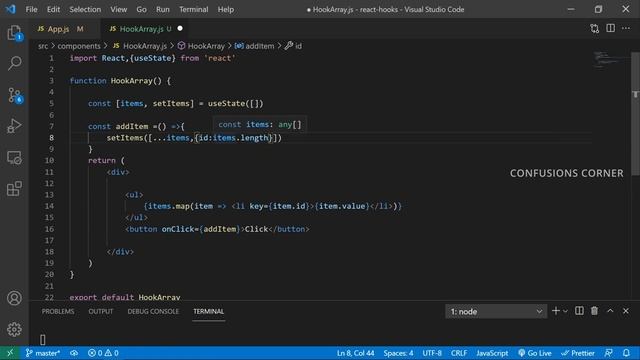Click CRLF end of line selector
Image resolution: width=640 pixels, height=360 pixels.
(459, 353)
